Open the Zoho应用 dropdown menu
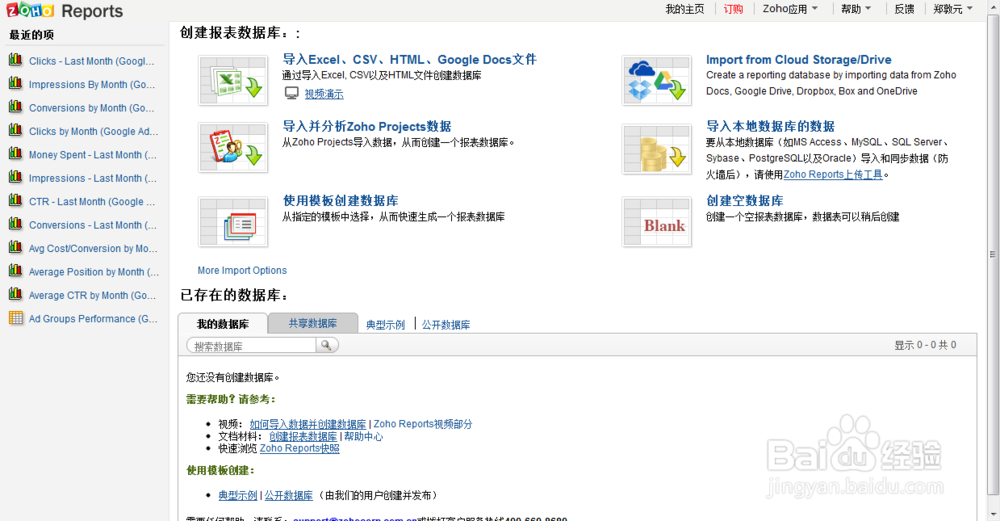Viewport: 1000px width, 521px height. (790, 9)
